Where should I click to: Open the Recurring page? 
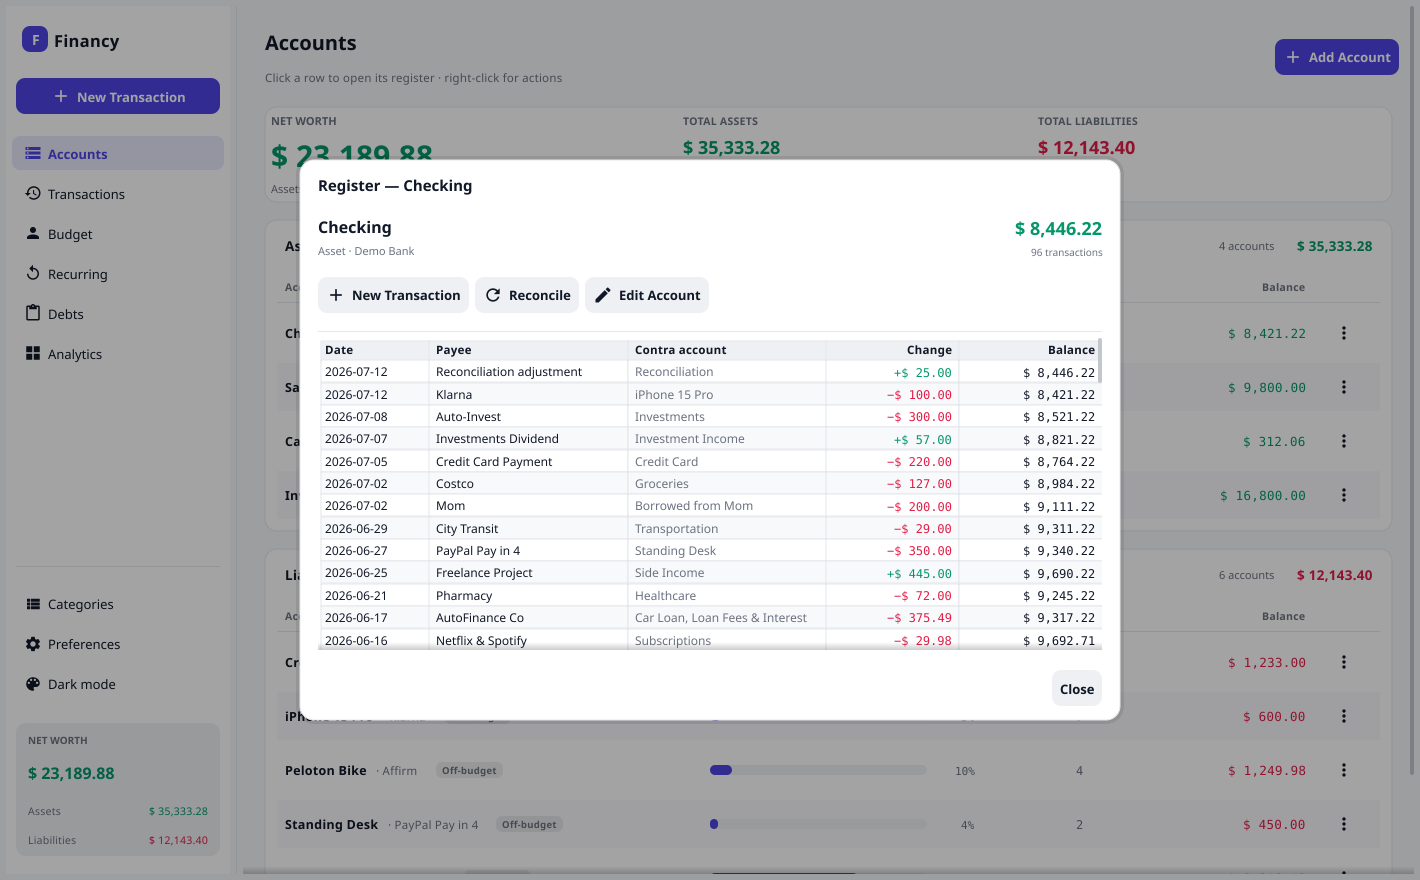[118, 274]
